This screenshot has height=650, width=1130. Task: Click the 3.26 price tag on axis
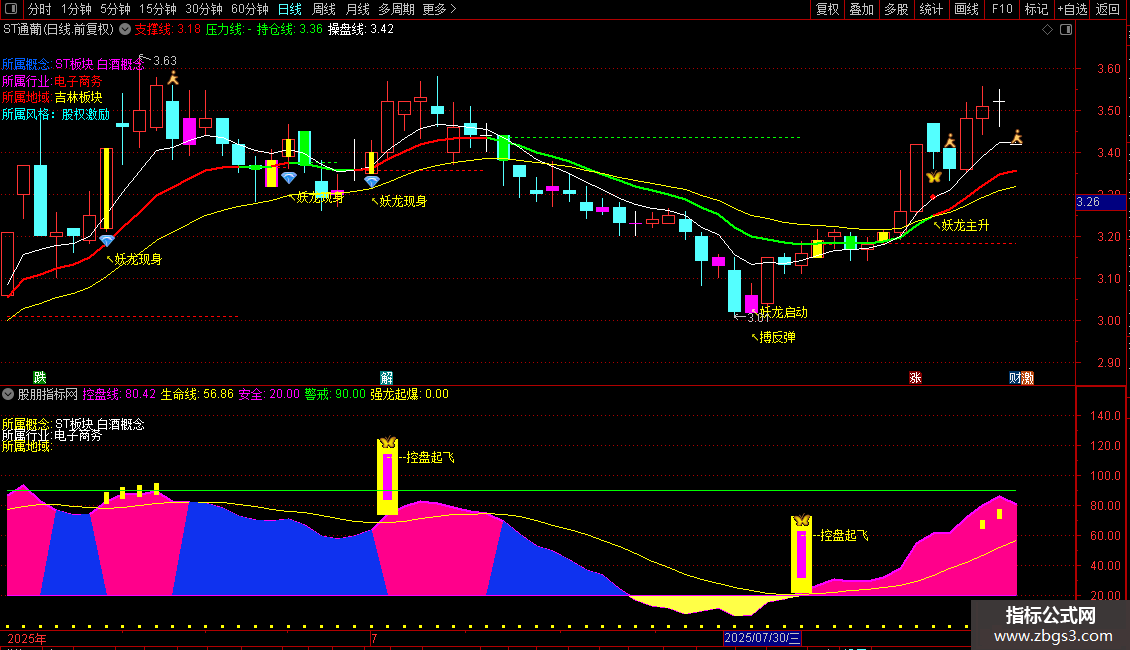click(x=1100, y=202)
